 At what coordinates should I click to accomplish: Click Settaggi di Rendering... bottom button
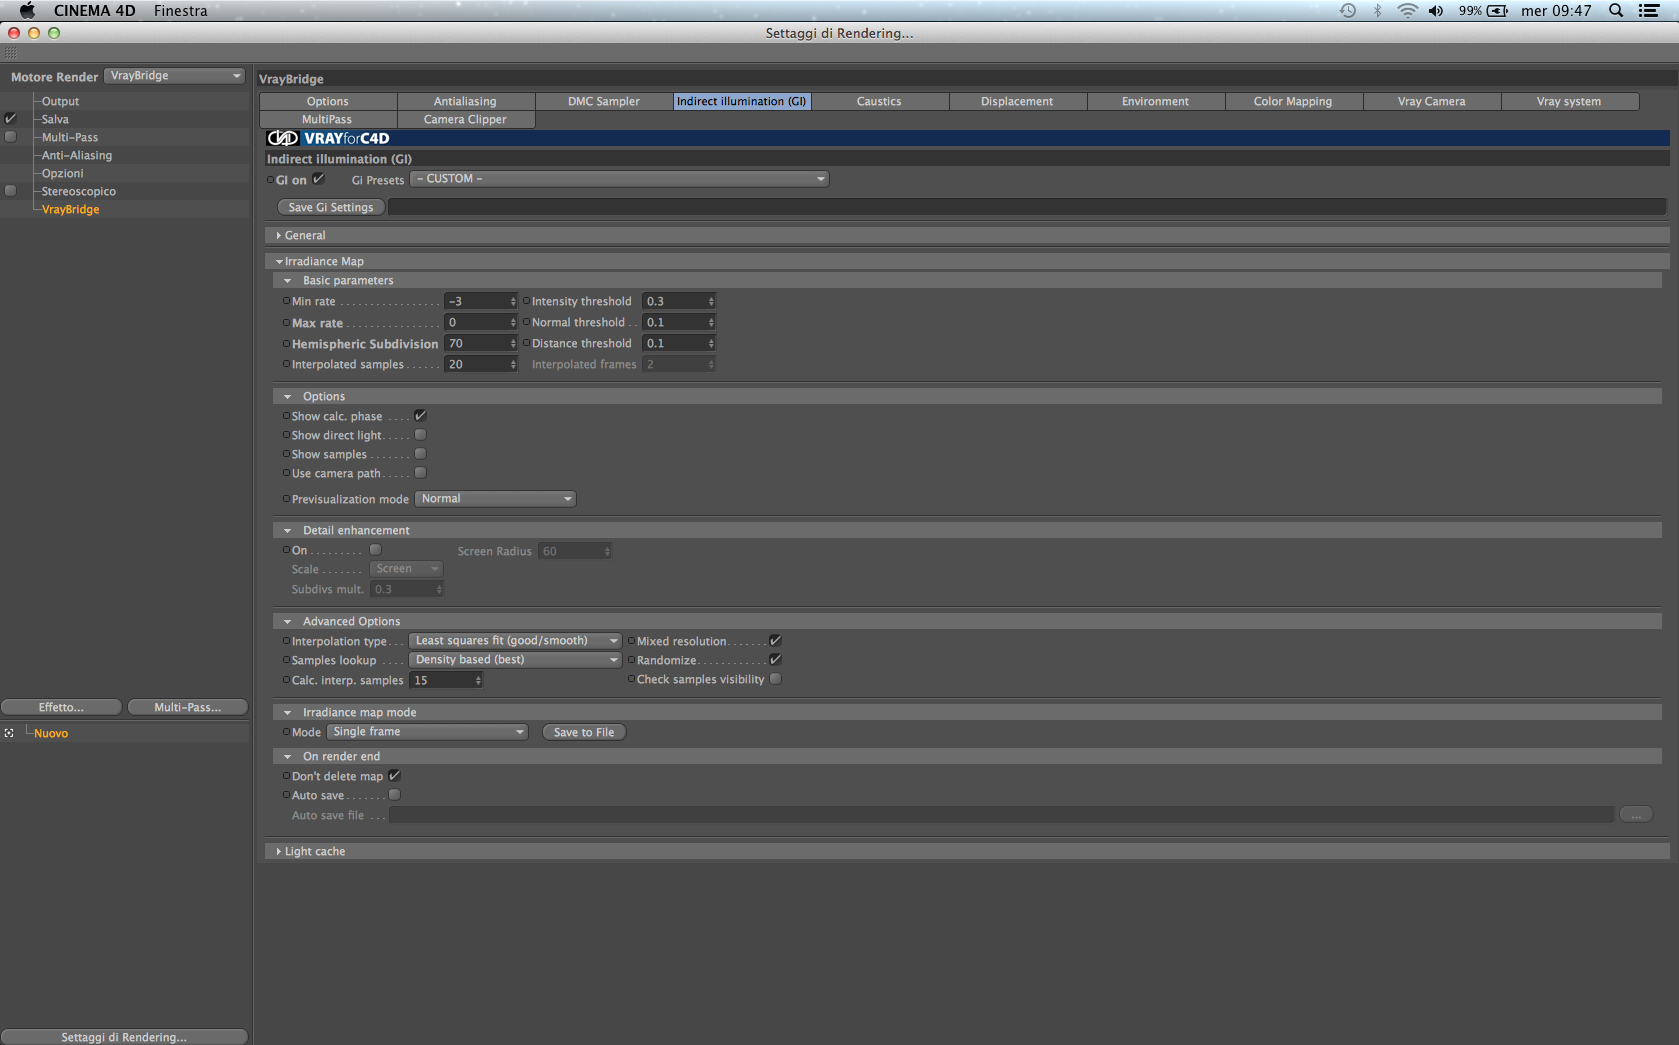click(124, 1037)
